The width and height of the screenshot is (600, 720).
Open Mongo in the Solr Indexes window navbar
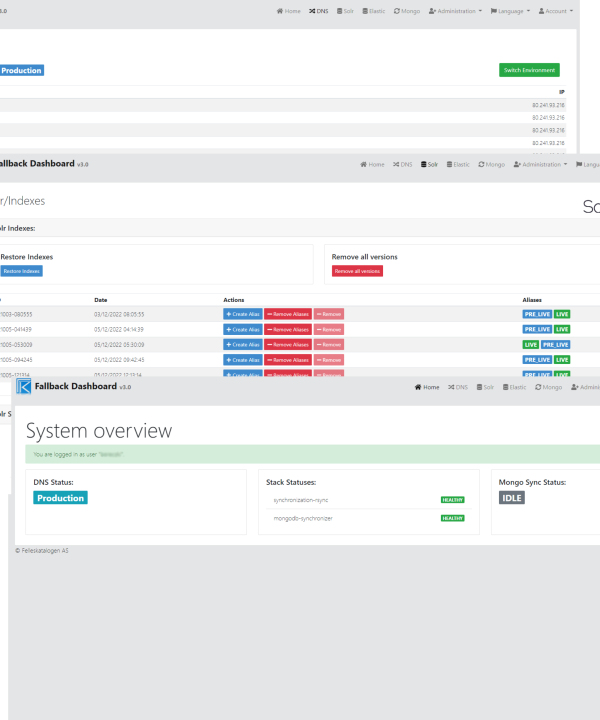click(492, 164)
